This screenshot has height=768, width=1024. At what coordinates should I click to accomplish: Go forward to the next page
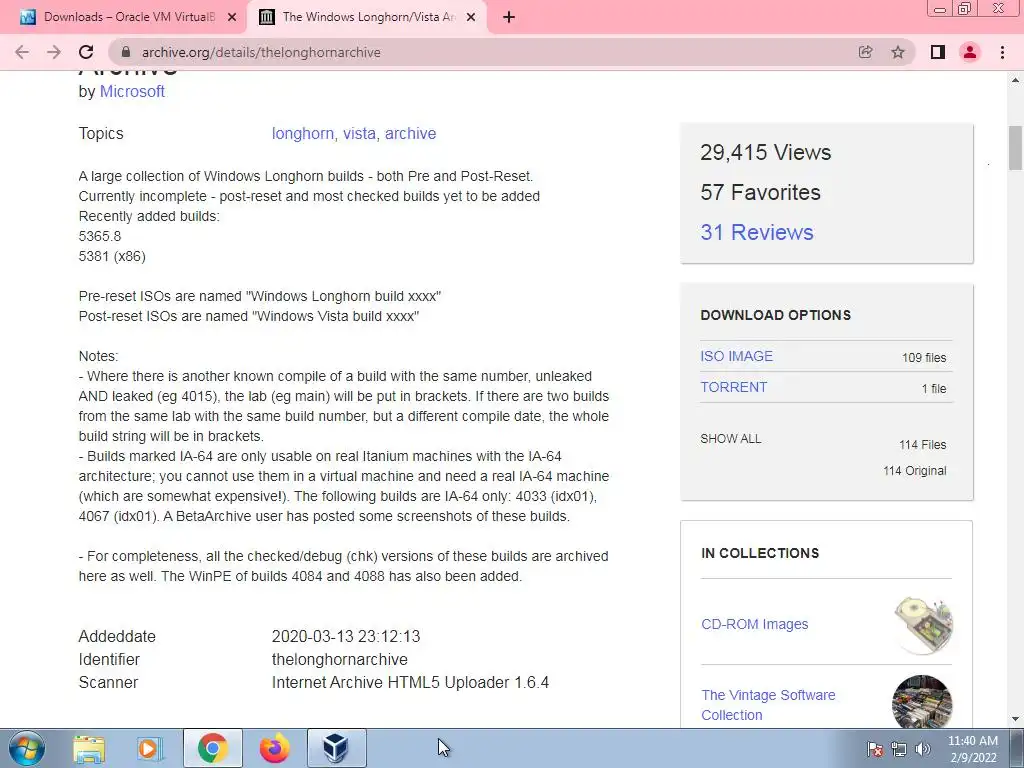54,52
